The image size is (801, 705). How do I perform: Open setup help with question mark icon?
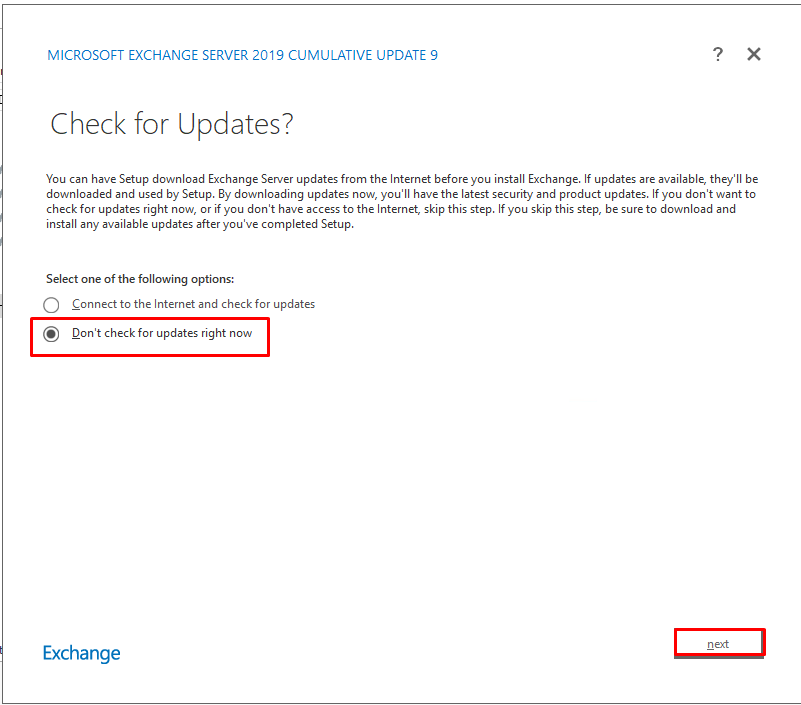pos(717,55)
